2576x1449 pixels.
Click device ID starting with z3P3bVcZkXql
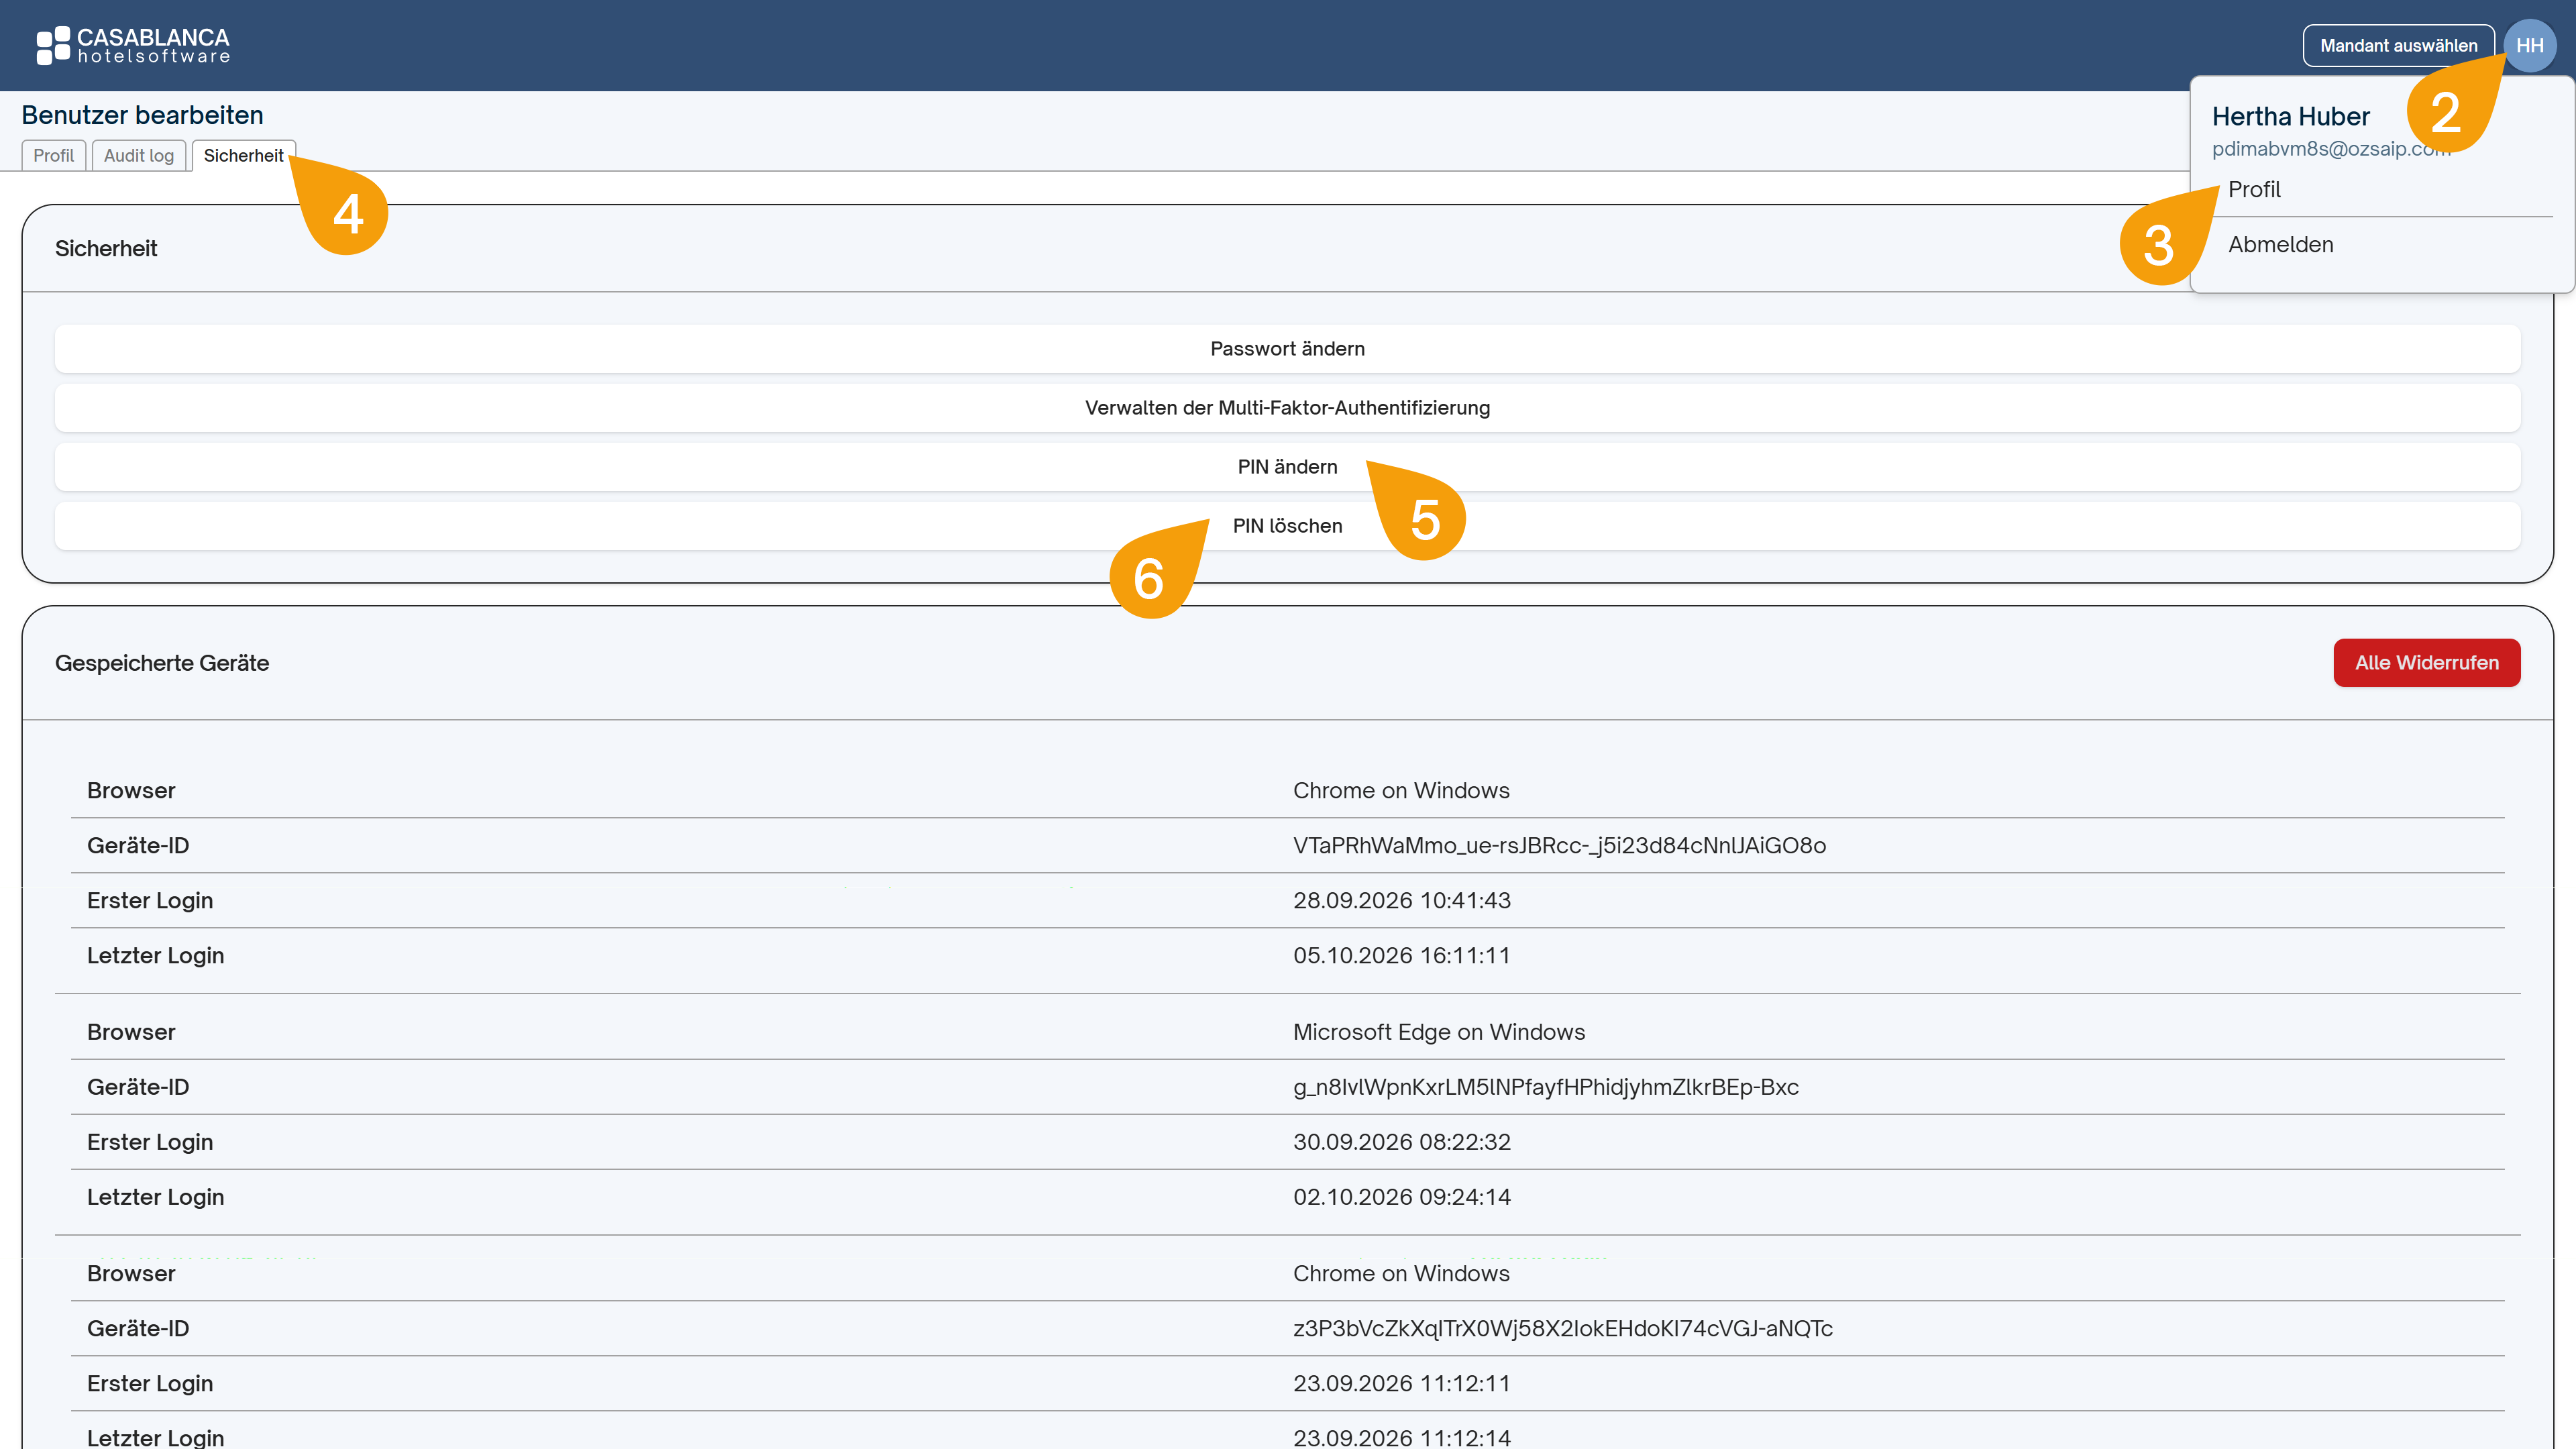point(1562,1329)
